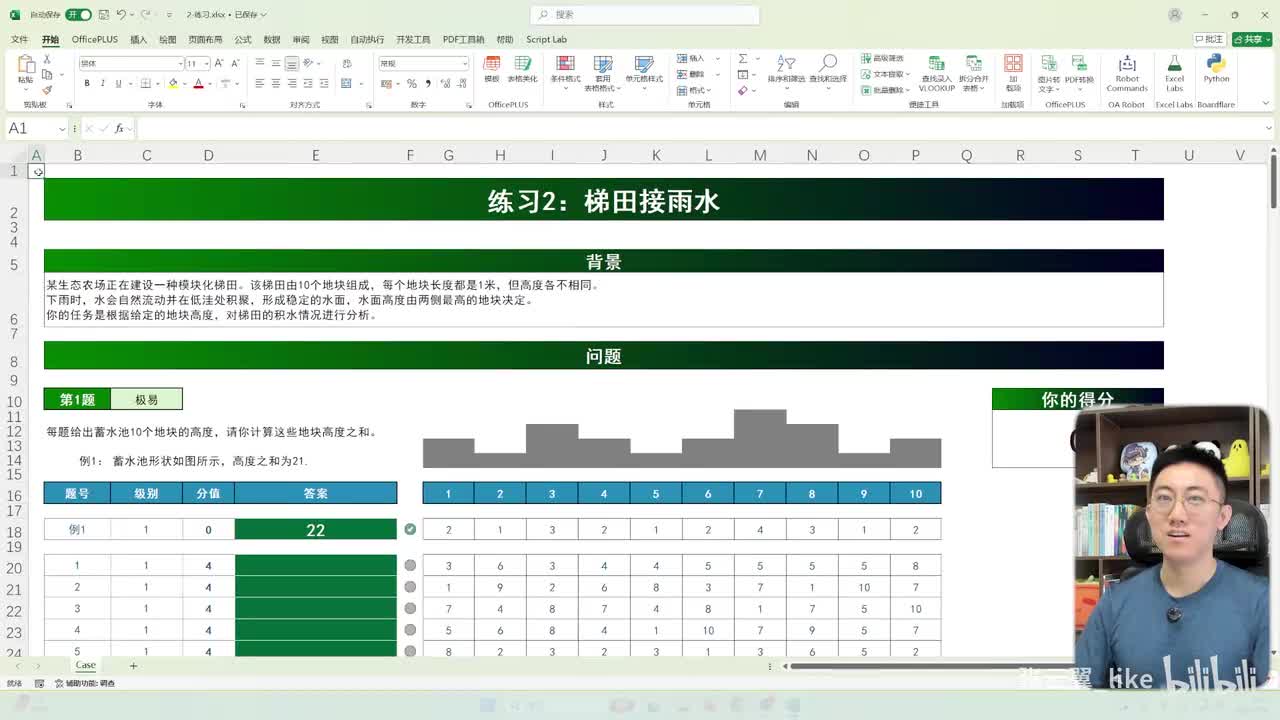Click the percent style icon
Screen dimensions: 1280x720
point(412,83)
